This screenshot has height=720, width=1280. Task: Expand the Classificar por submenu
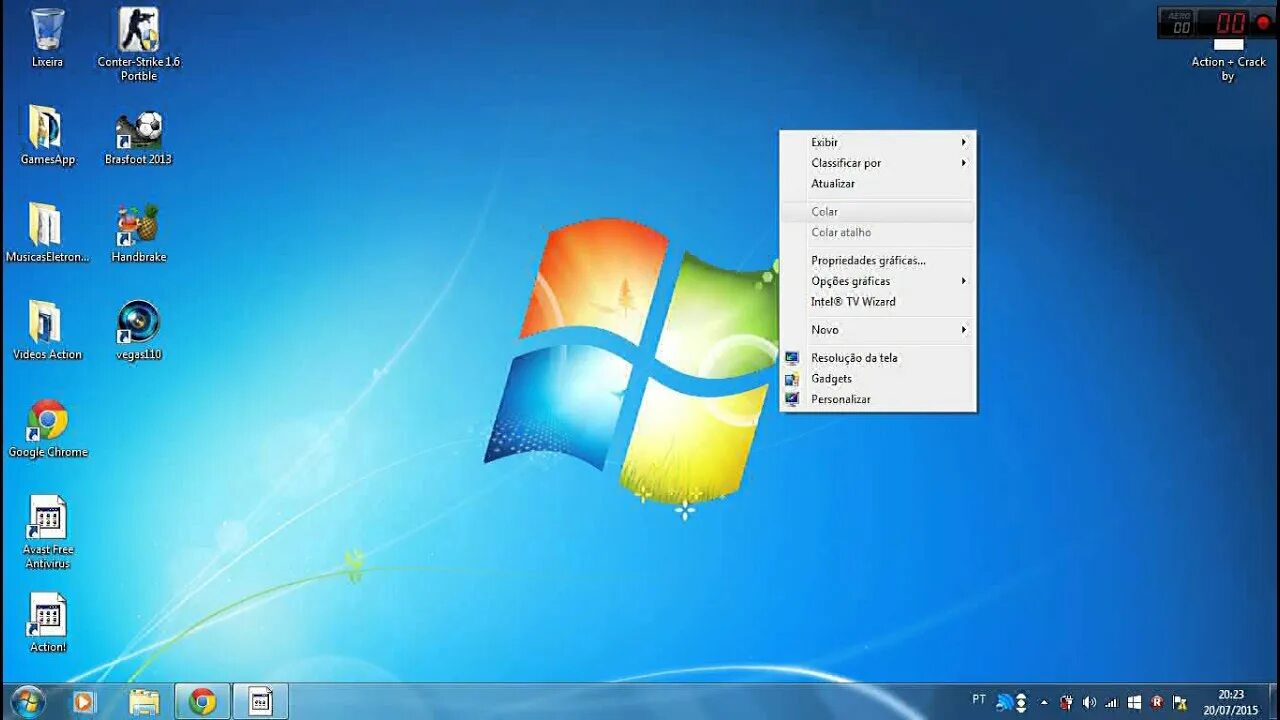click(x=878, y=163)
